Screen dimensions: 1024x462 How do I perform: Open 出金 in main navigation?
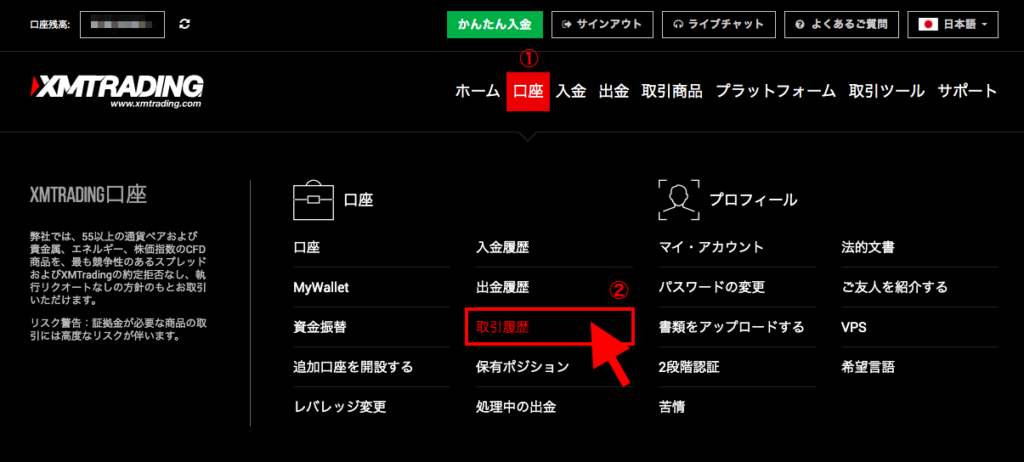(614, 91)
